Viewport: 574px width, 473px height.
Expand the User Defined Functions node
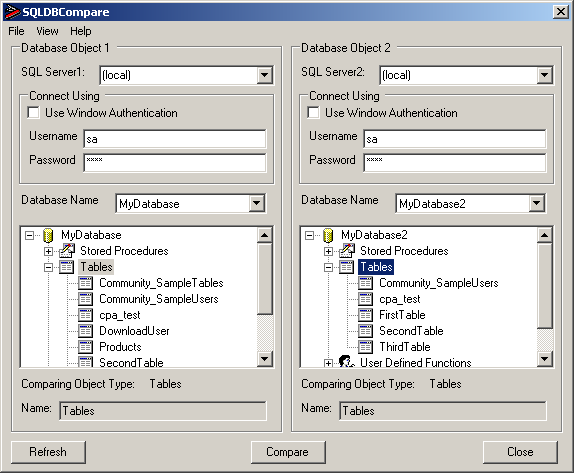(x=328, y=363)
